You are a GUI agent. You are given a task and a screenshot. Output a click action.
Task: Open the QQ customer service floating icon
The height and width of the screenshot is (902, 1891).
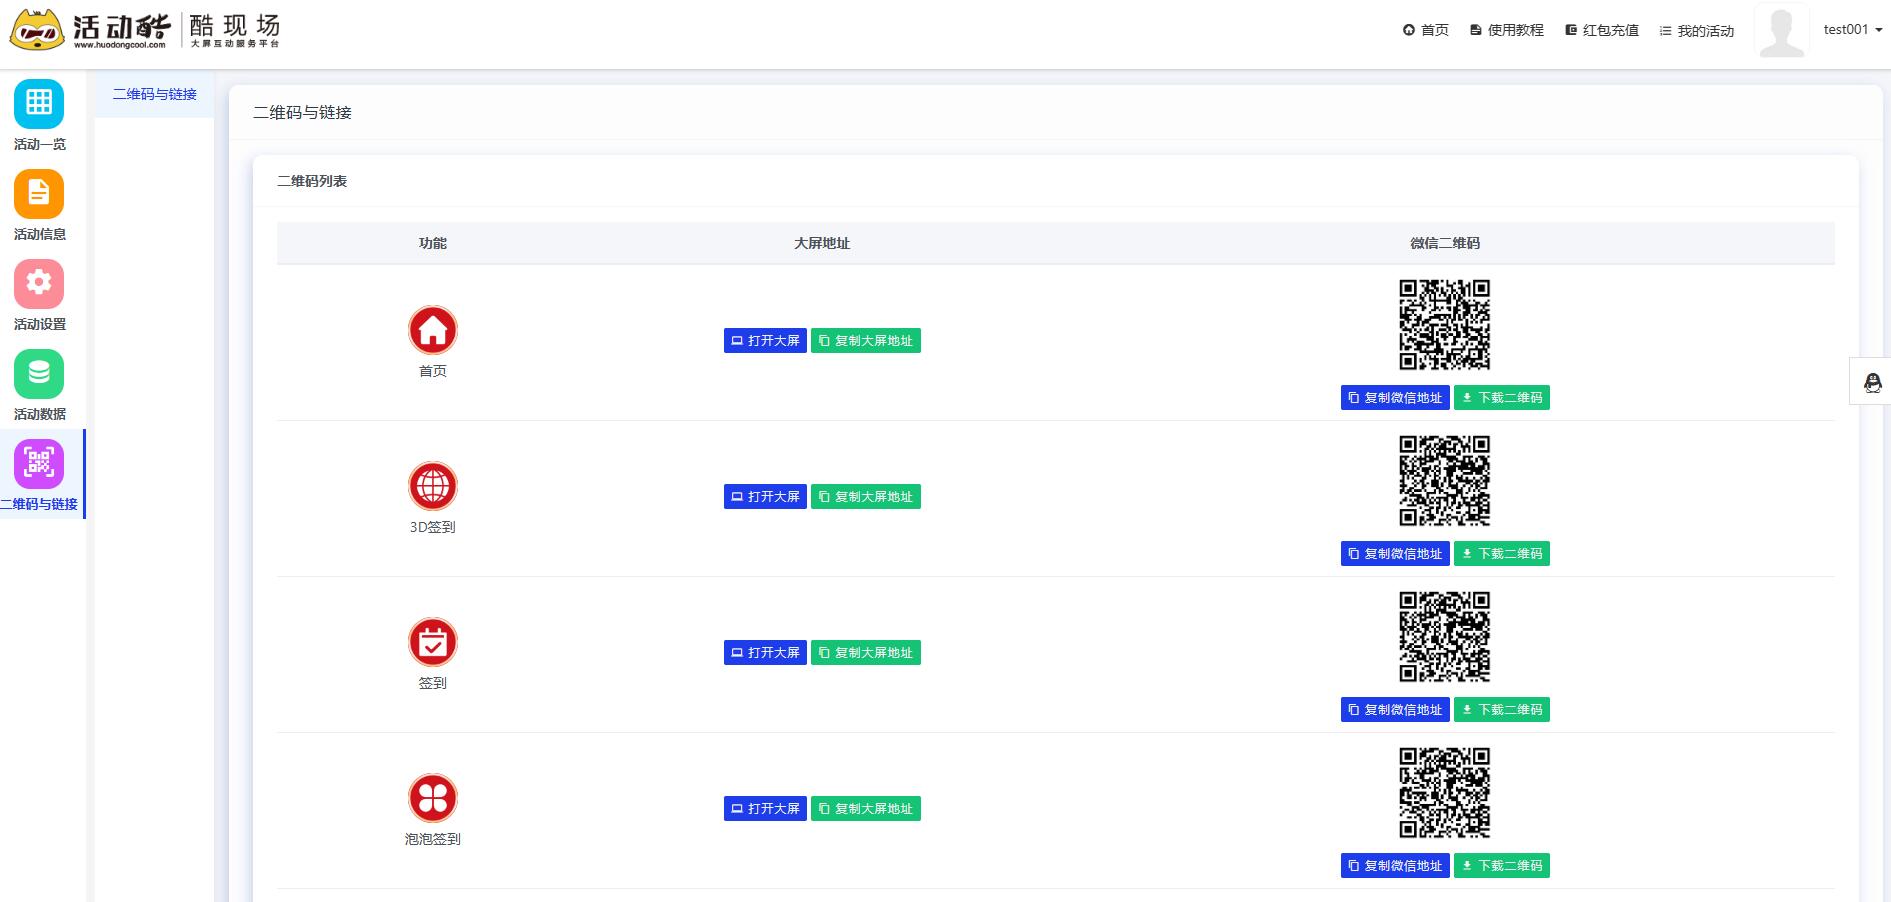[1872, 382]
